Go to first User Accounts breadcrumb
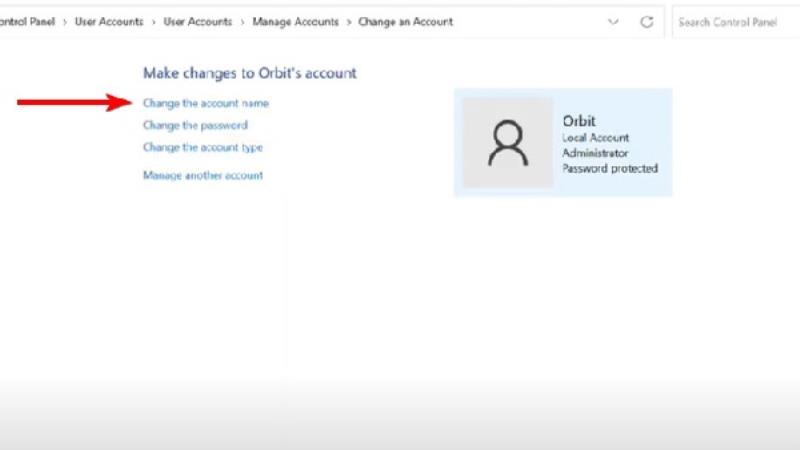Viewport: 800px width, 450px height. pyautogui.click(x=109, y=21)
